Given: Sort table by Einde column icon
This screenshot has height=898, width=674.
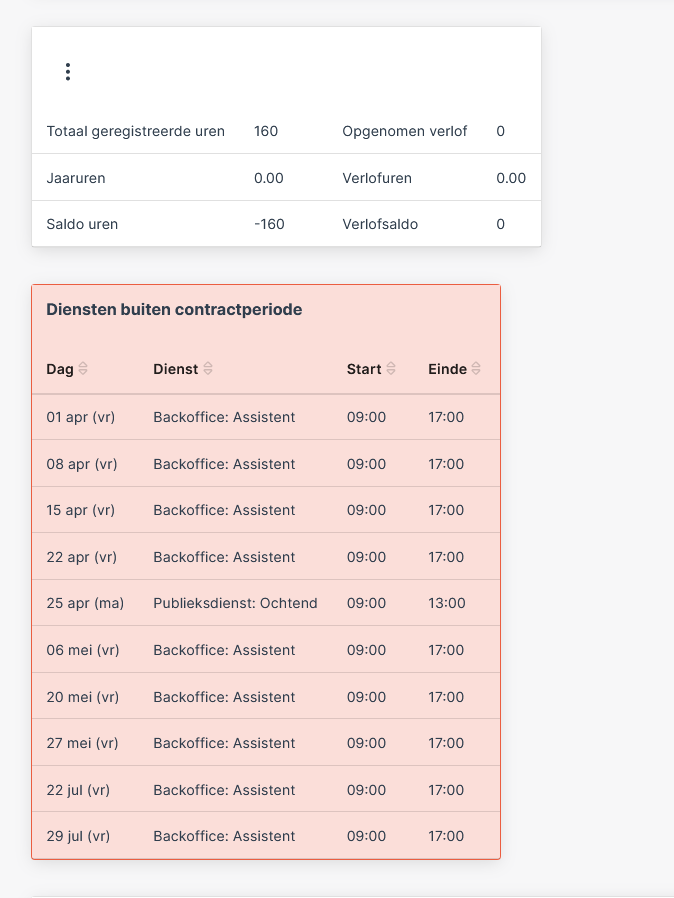Looking at the screenshot, I should (x=476, y=369).
